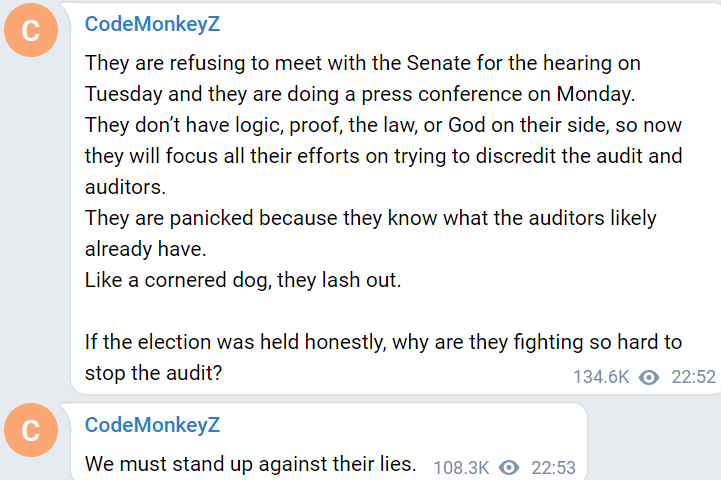Click the eye views icon next to 134.6K
Image resolution: width=721 pixels, height=480 pixels.
point(650,377)
